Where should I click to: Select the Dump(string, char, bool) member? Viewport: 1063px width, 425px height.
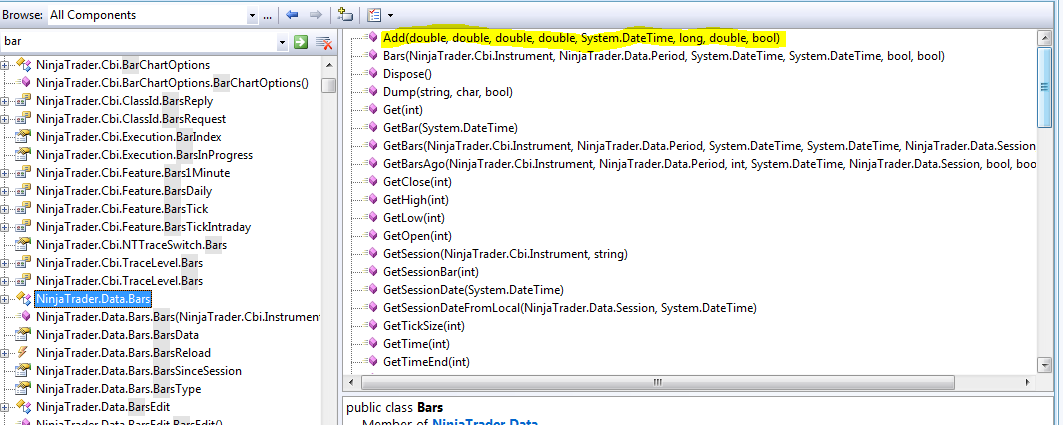coord(447,92)
